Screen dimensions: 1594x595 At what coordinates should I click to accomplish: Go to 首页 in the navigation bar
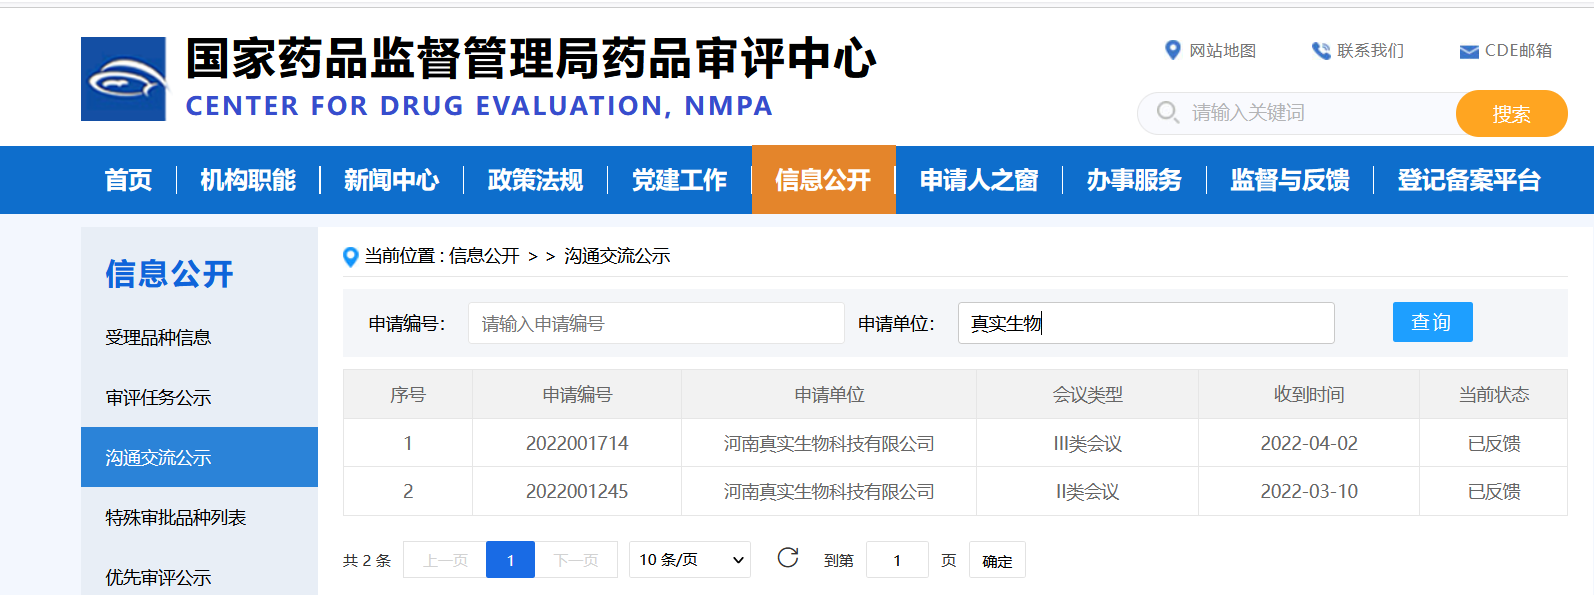point(128,180)
